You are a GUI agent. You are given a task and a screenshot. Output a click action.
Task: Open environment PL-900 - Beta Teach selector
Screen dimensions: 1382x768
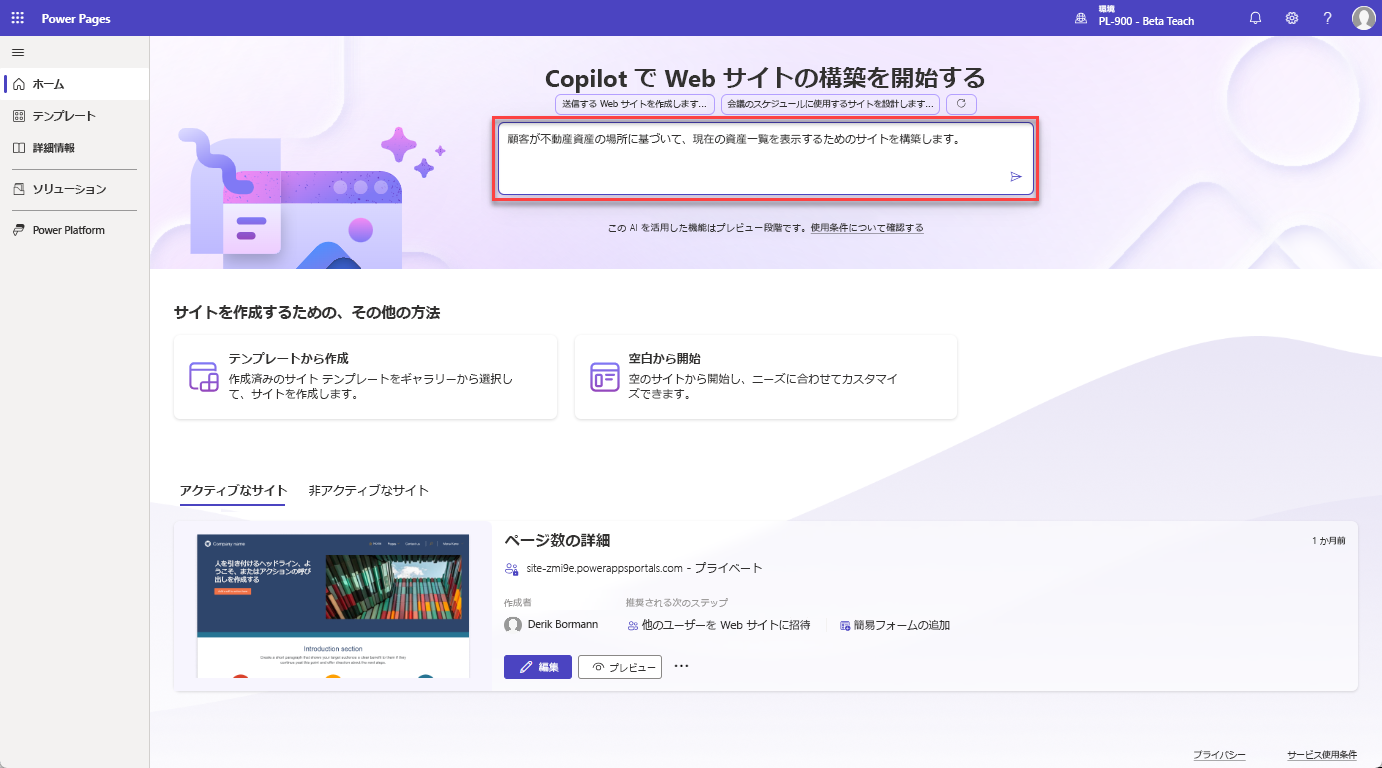[x=1145, y=17]
